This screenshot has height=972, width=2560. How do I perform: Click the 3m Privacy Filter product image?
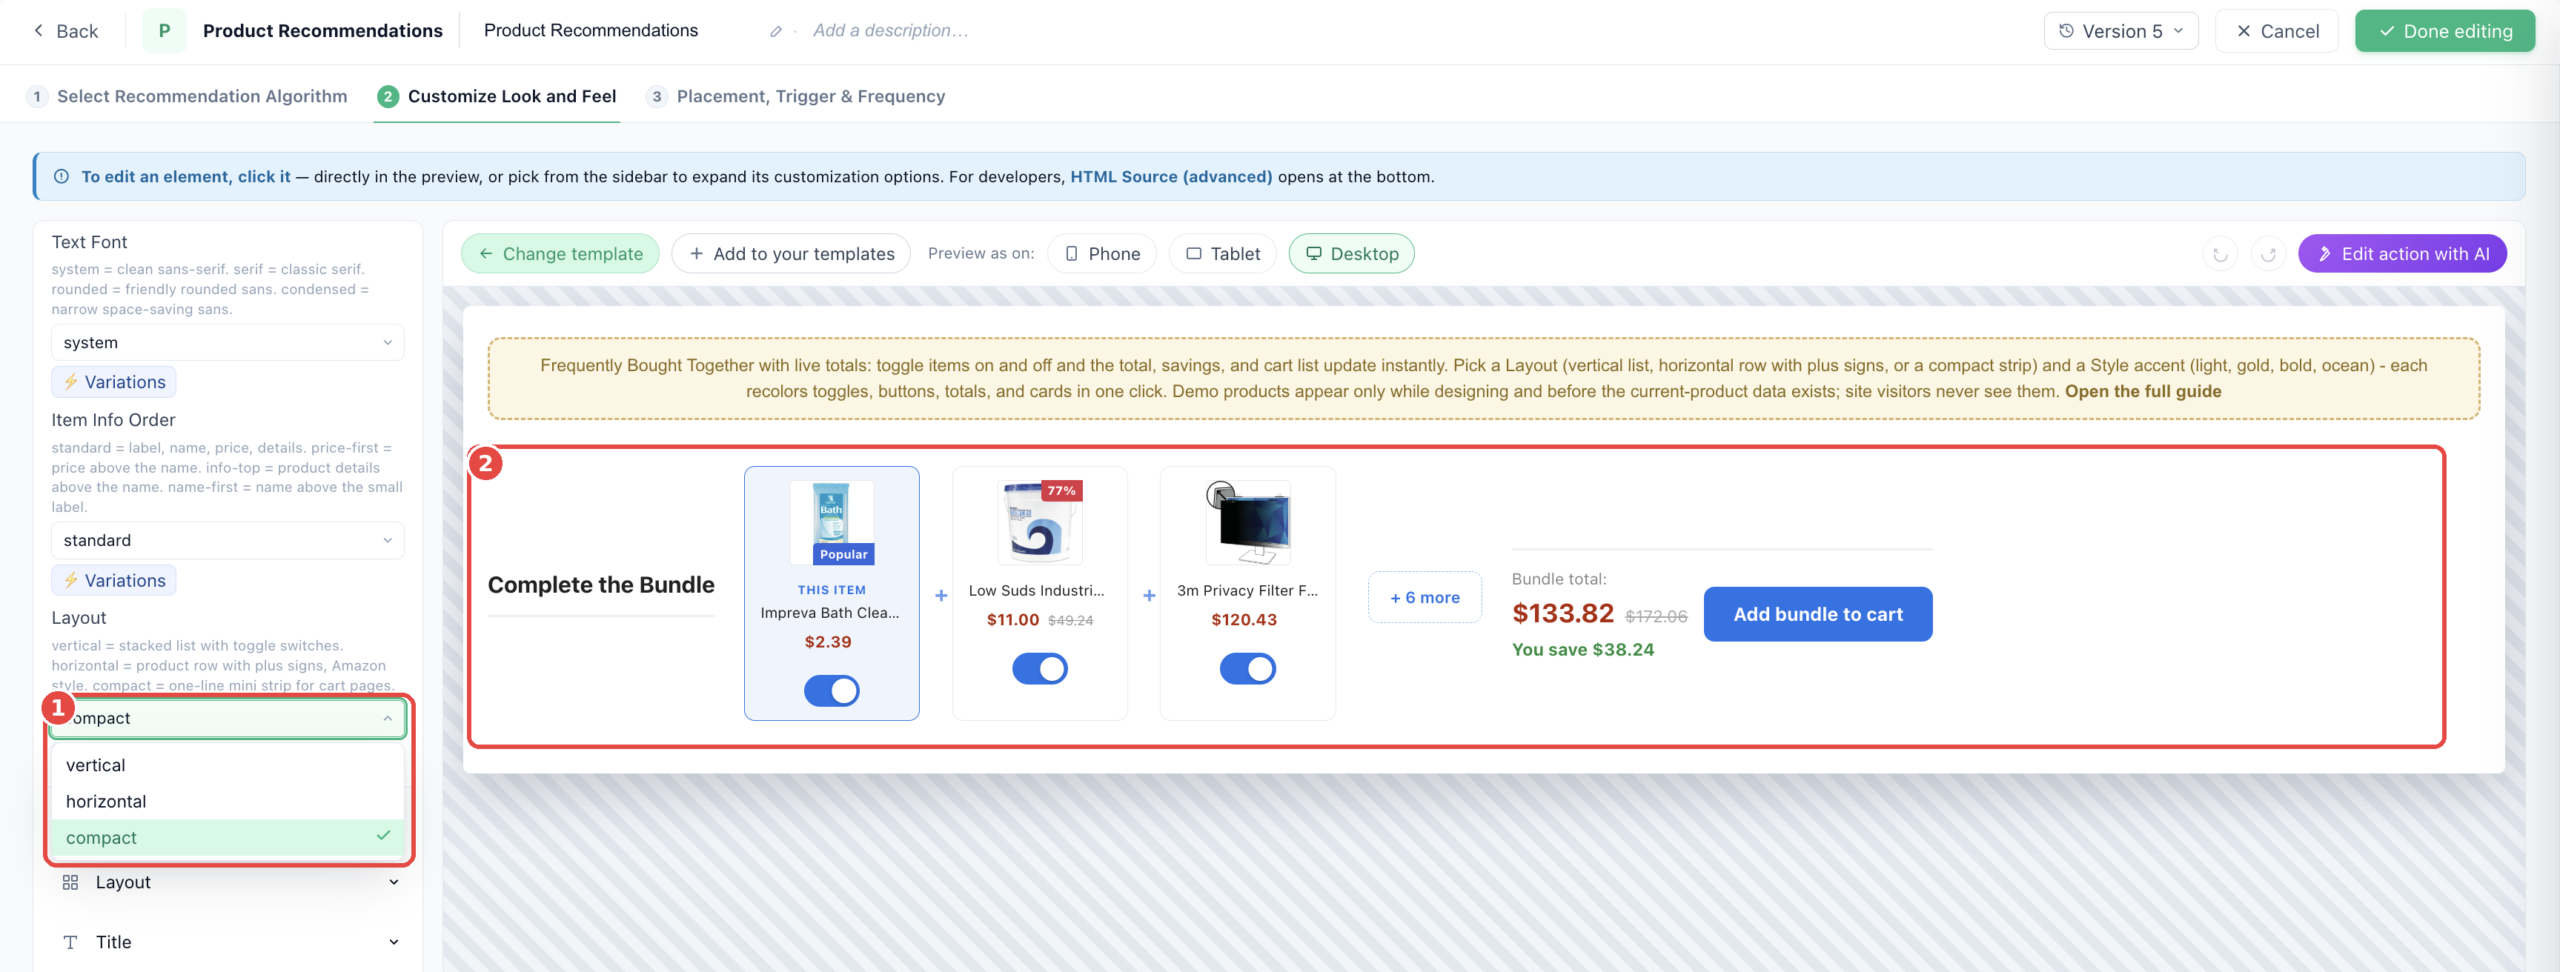1247,523
